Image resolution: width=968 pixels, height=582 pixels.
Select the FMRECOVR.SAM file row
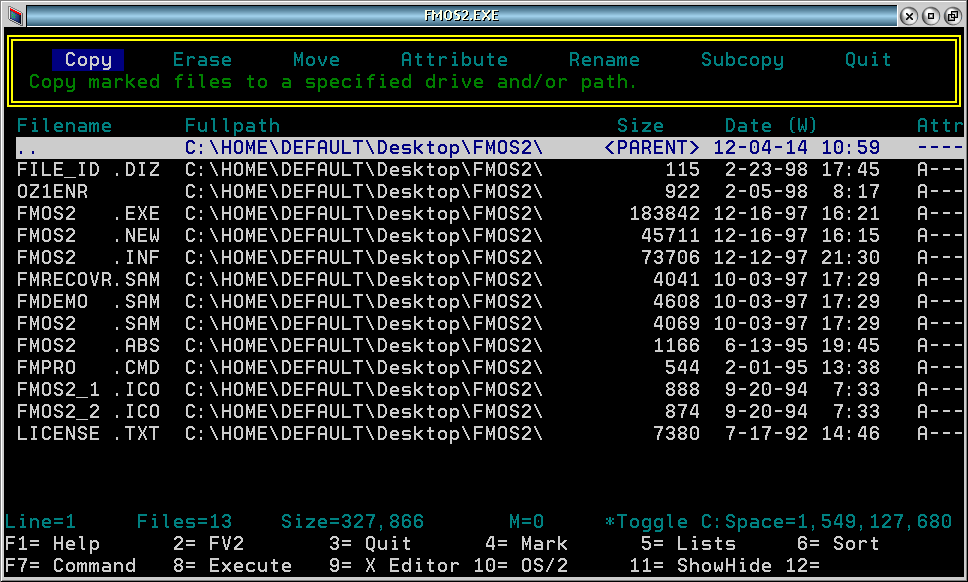(489, 280)
